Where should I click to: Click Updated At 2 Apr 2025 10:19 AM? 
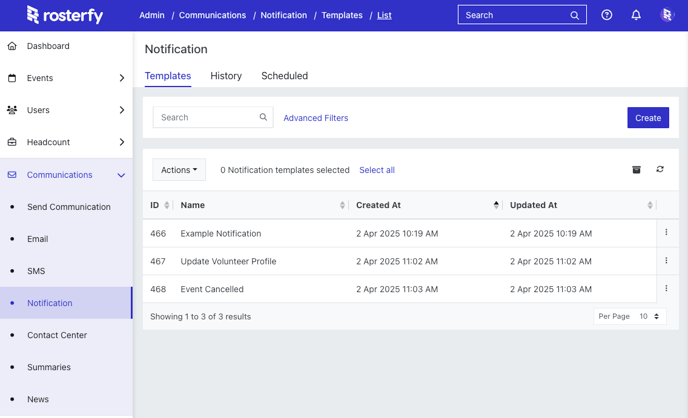[551, 233]
